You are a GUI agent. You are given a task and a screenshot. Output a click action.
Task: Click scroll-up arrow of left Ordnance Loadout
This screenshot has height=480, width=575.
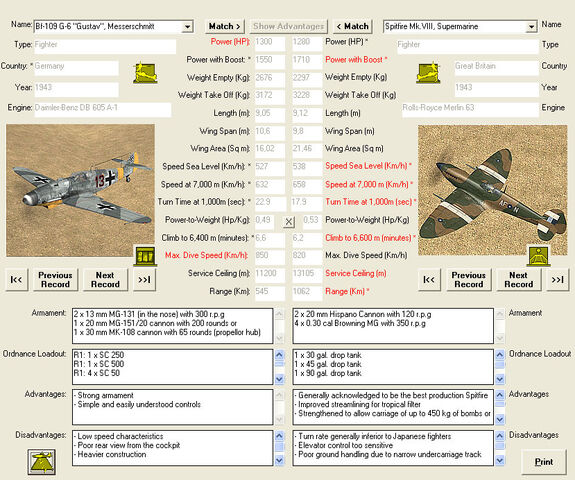(x=279, y=355)
